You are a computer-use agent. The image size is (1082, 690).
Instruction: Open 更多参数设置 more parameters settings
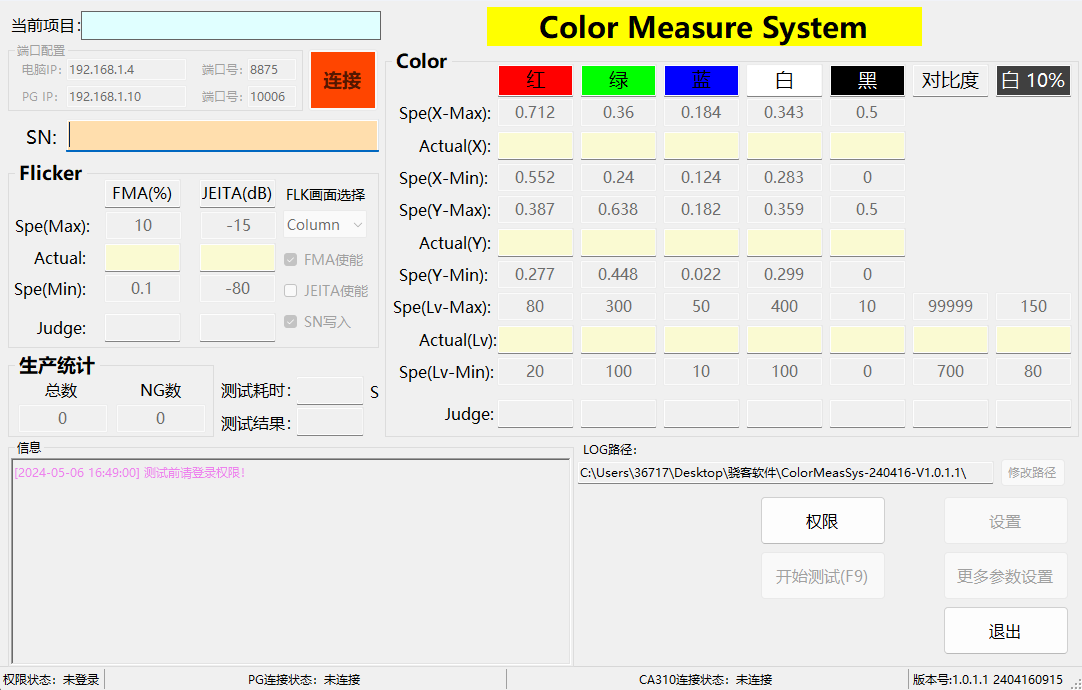pos(1005,576)
